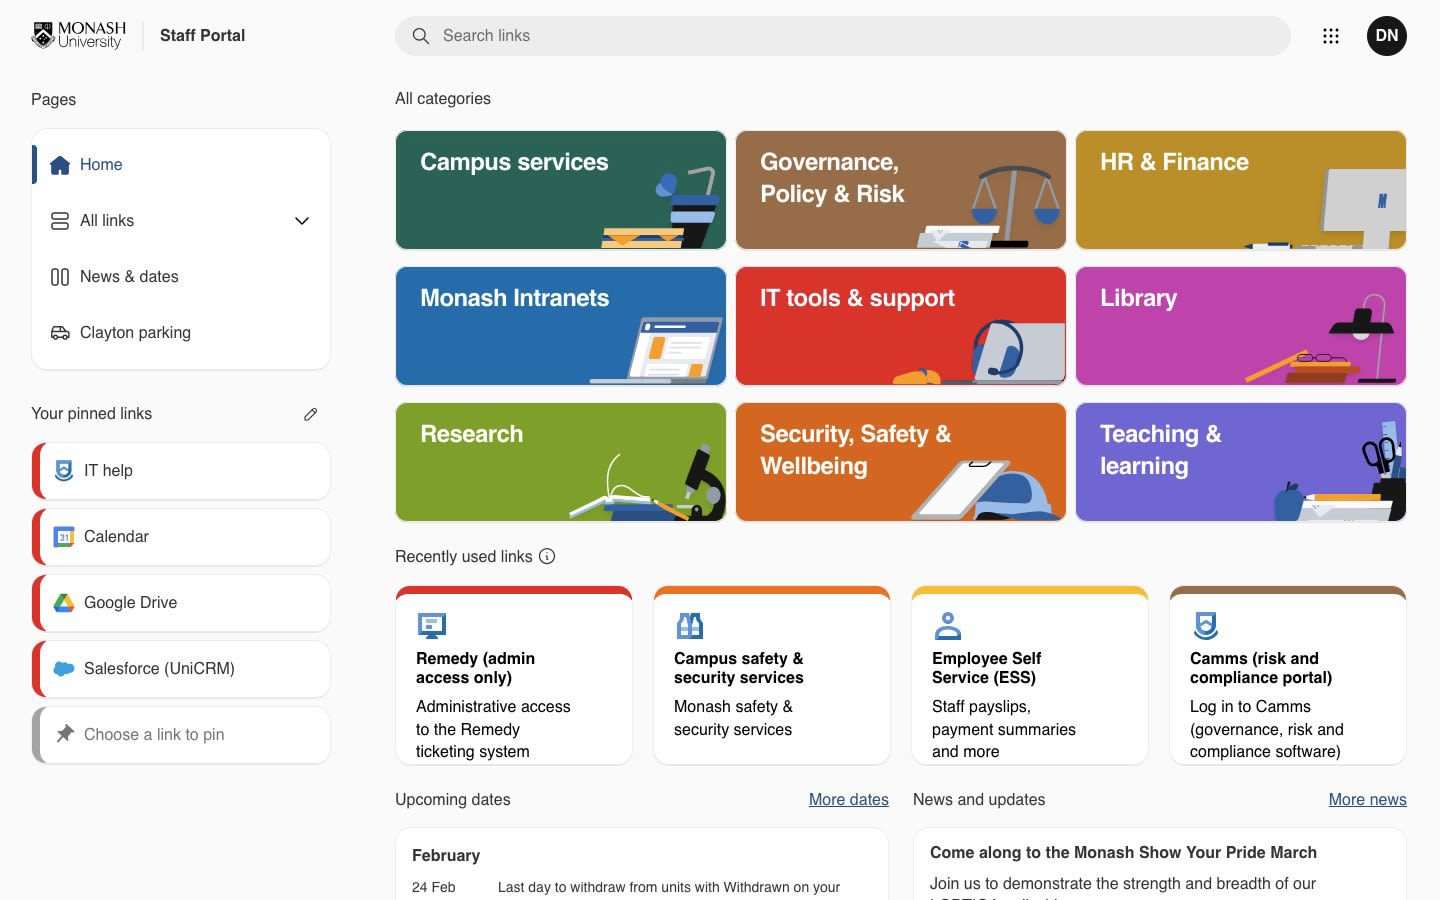Open the Library category
The width and height of the screenshot is (1440, 900).
point(1241,326)
